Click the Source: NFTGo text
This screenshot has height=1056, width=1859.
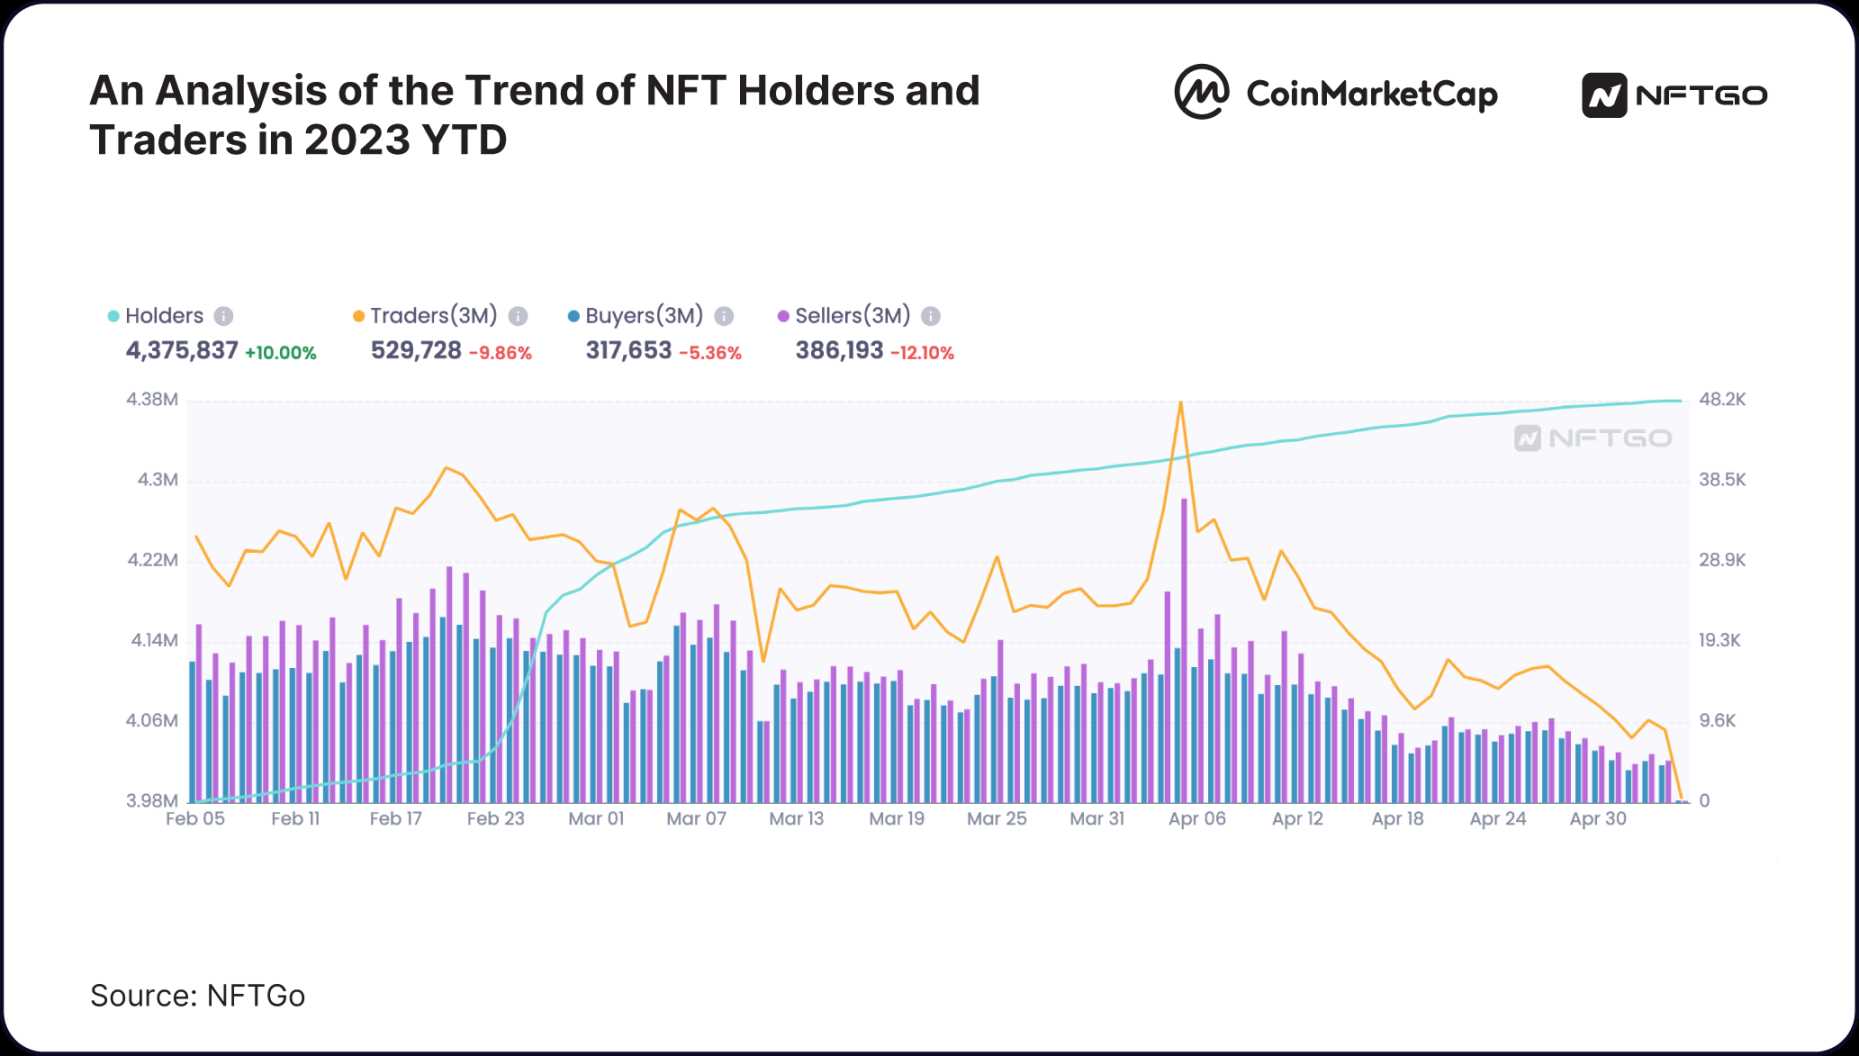(x=198, y=996)
